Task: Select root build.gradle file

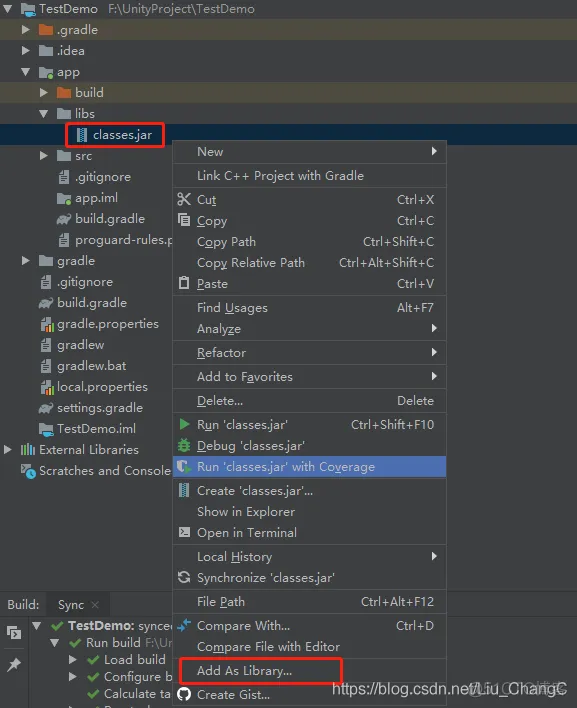Action: tap(92, 303)
